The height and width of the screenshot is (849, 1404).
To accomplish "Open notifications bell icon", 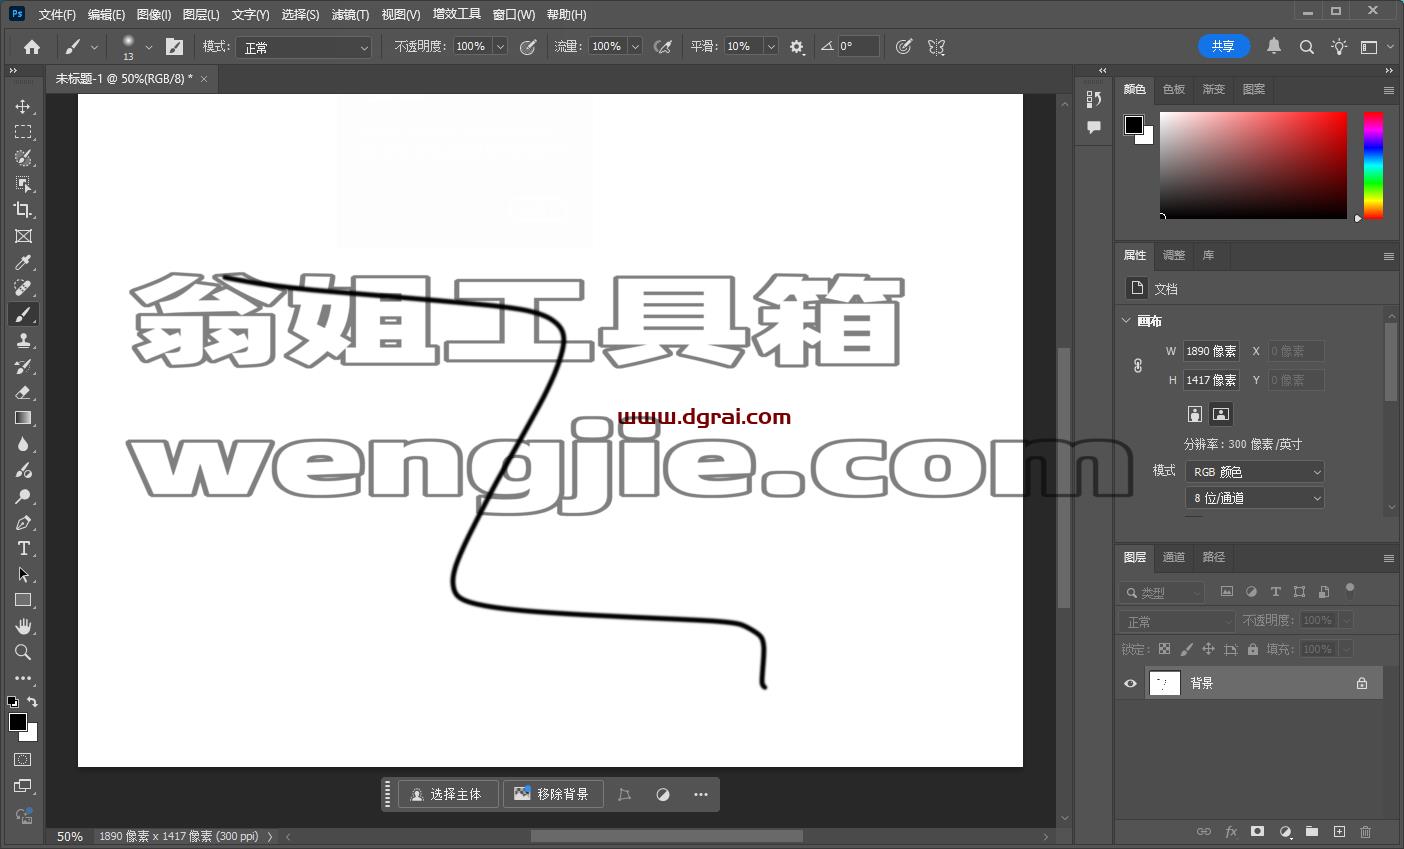I will (1274, 46).
